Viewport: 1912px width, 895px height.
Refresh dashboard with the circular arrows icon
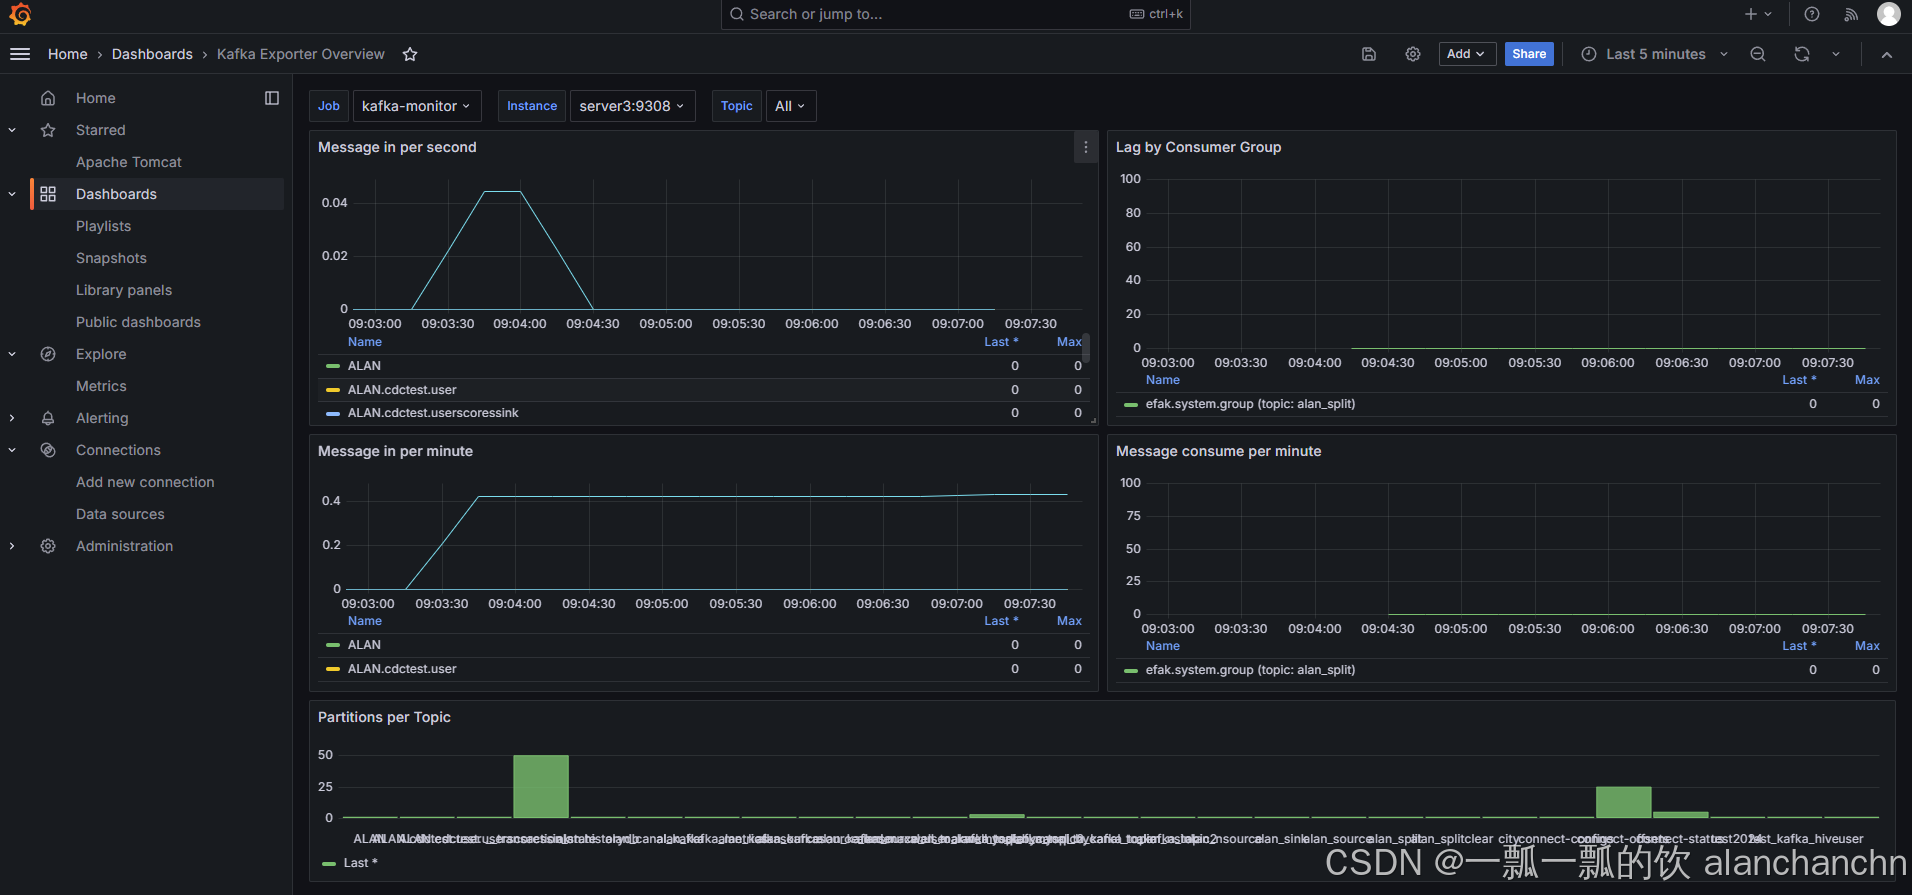[1802, 54]
